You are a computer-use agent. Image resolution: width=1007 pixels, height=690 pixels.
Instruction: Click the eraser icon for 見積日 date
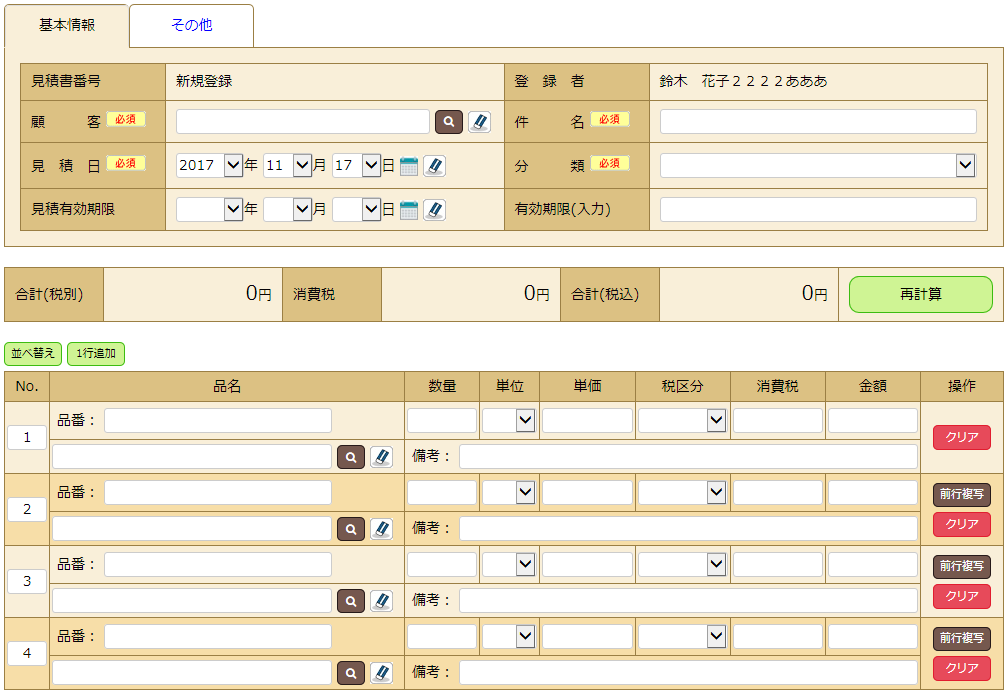tap(434, 166)
